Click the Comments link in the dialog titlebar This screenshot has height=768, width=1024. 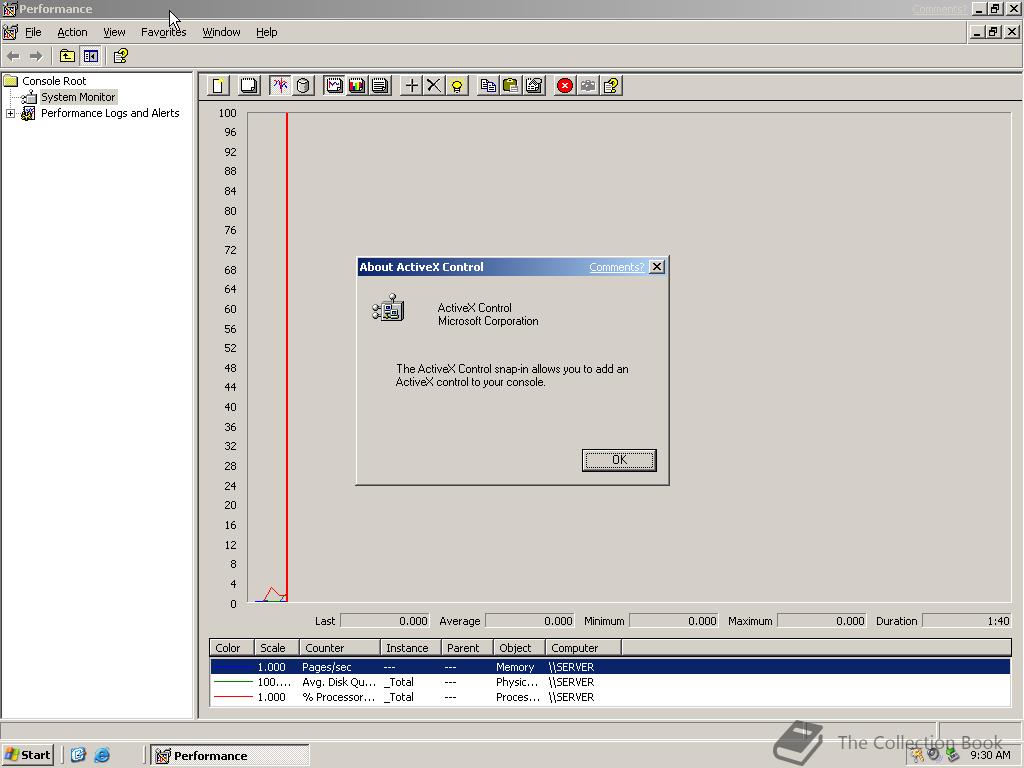(618, 267)
